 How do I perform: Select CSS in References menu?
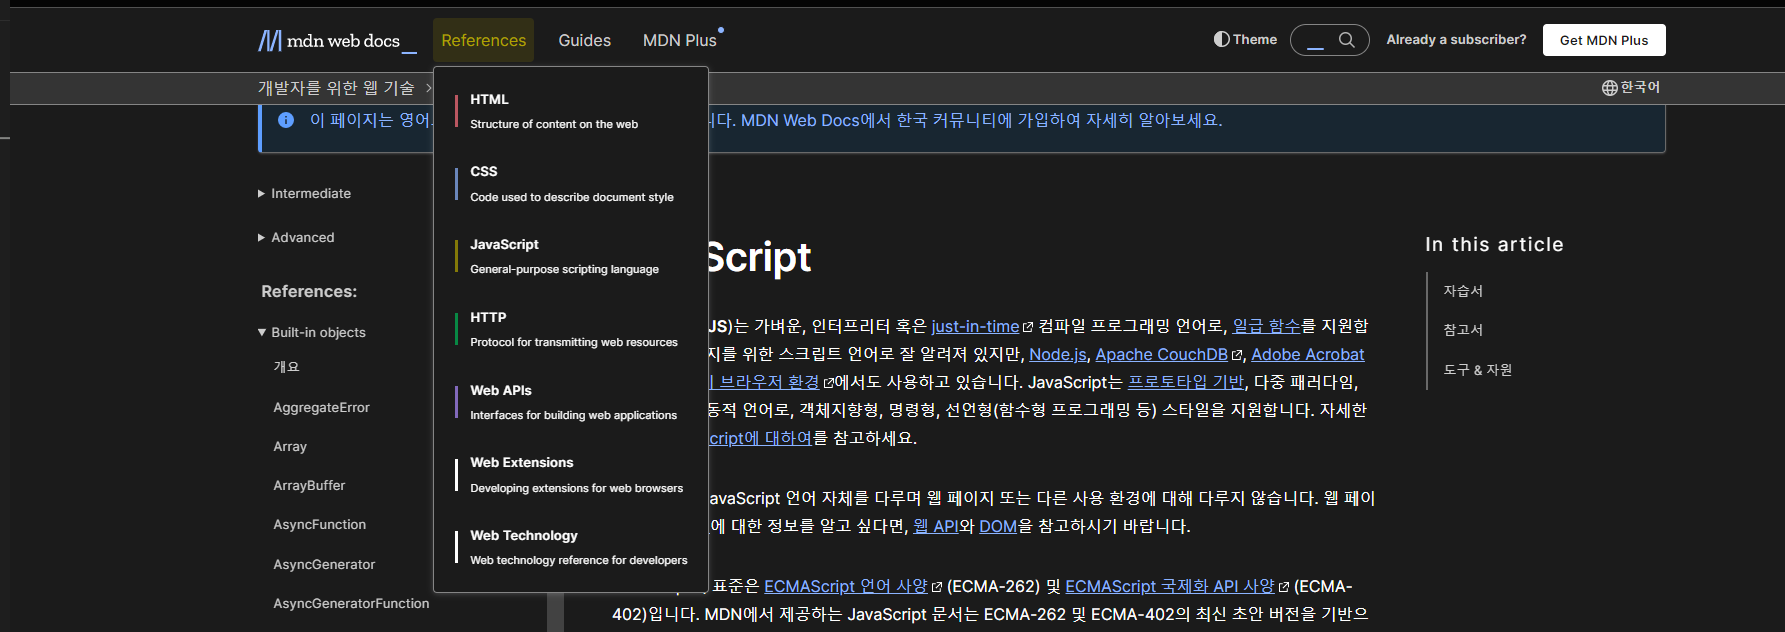click(x=571, y=184)
